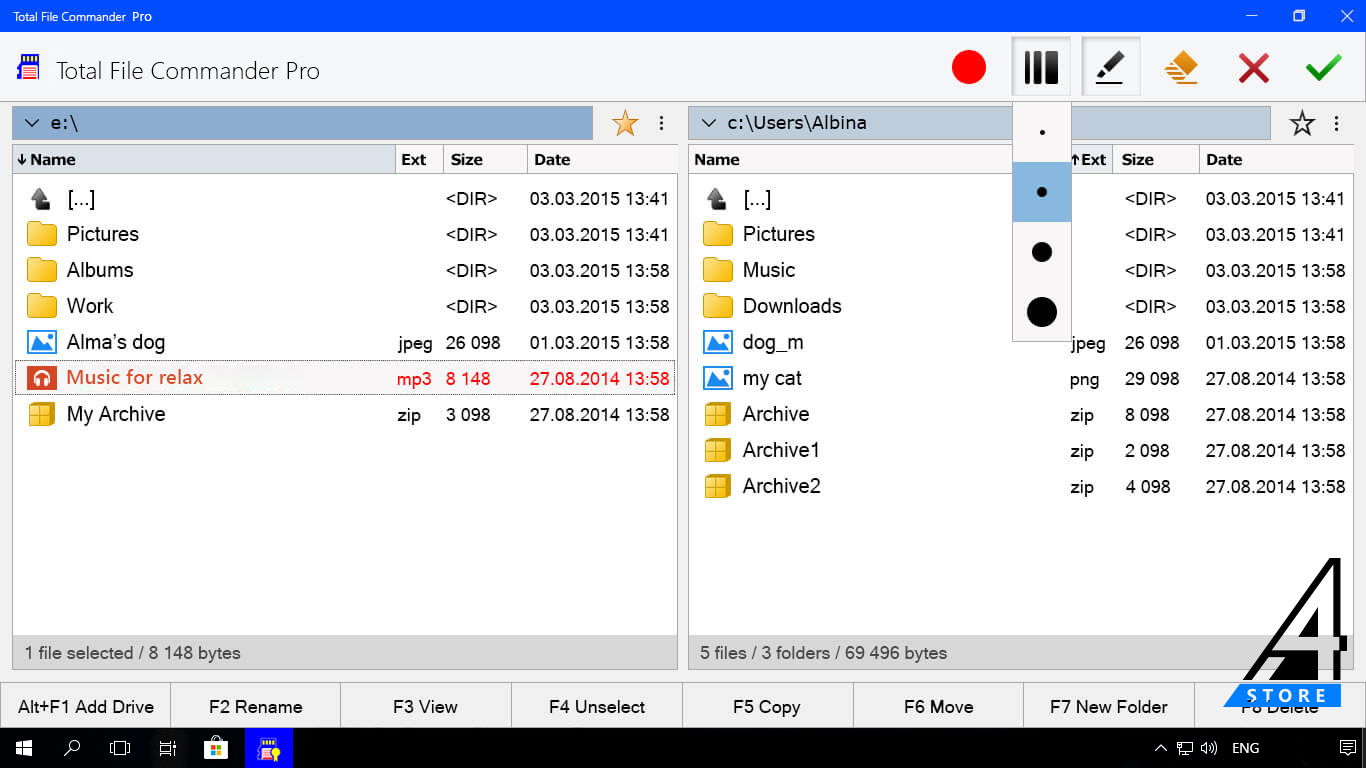The image size is (1366, 768).
Task: Open taskbar search magnifier
Action: (x=72, y=748)
